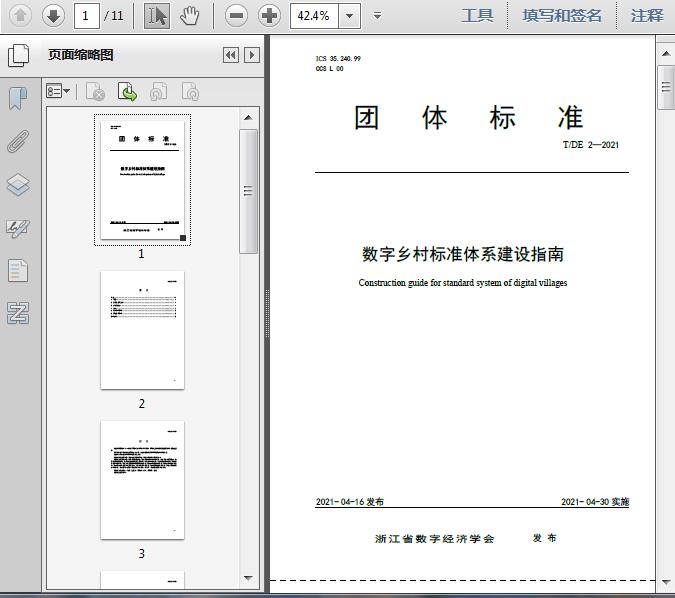Go to next page with the down arrow

(x=53, y=16)
